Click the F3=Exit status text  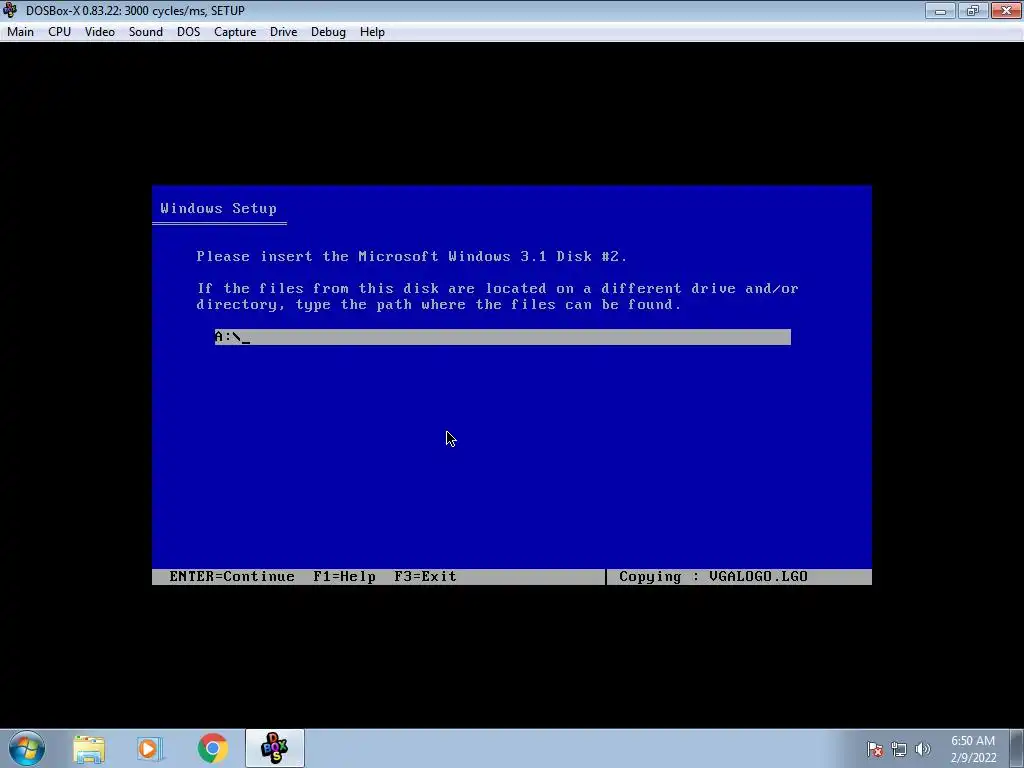(425, 577)
